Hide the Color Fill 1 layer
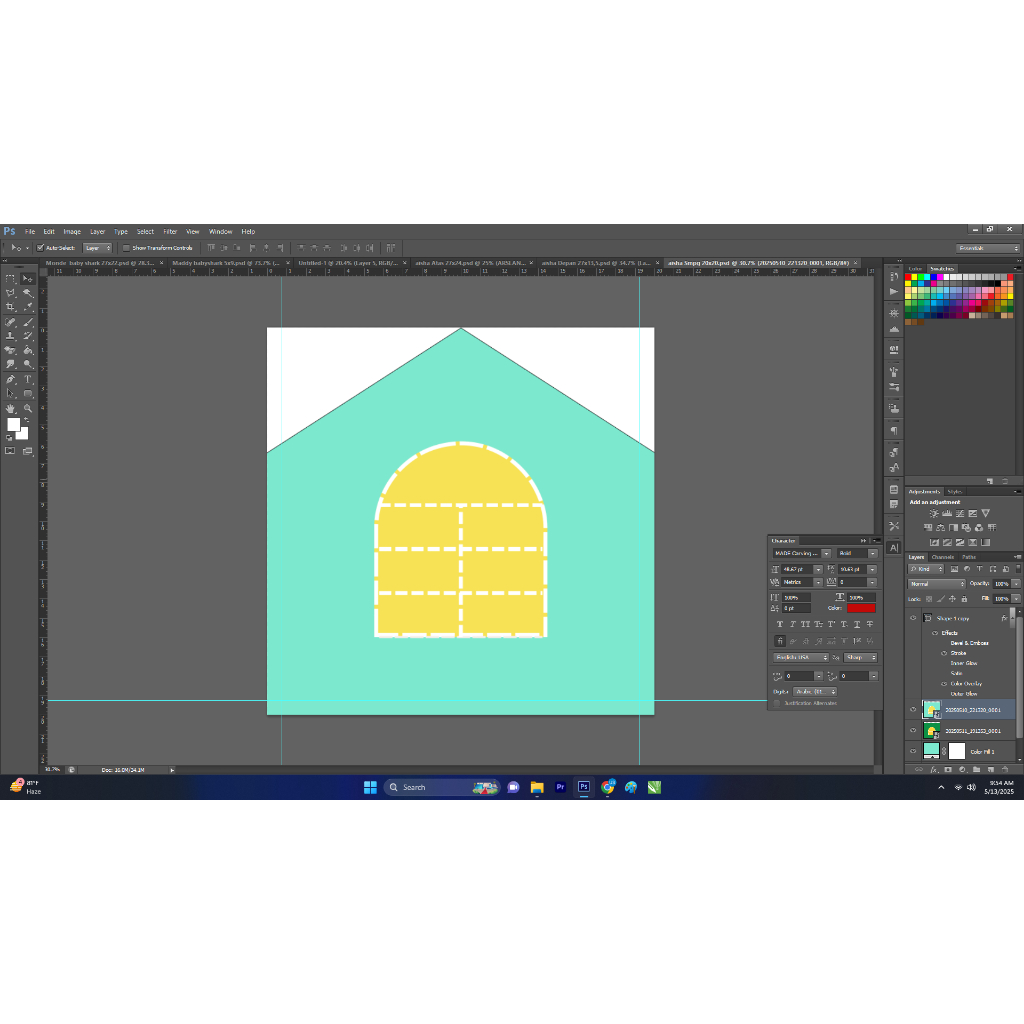 click(913, 751)
